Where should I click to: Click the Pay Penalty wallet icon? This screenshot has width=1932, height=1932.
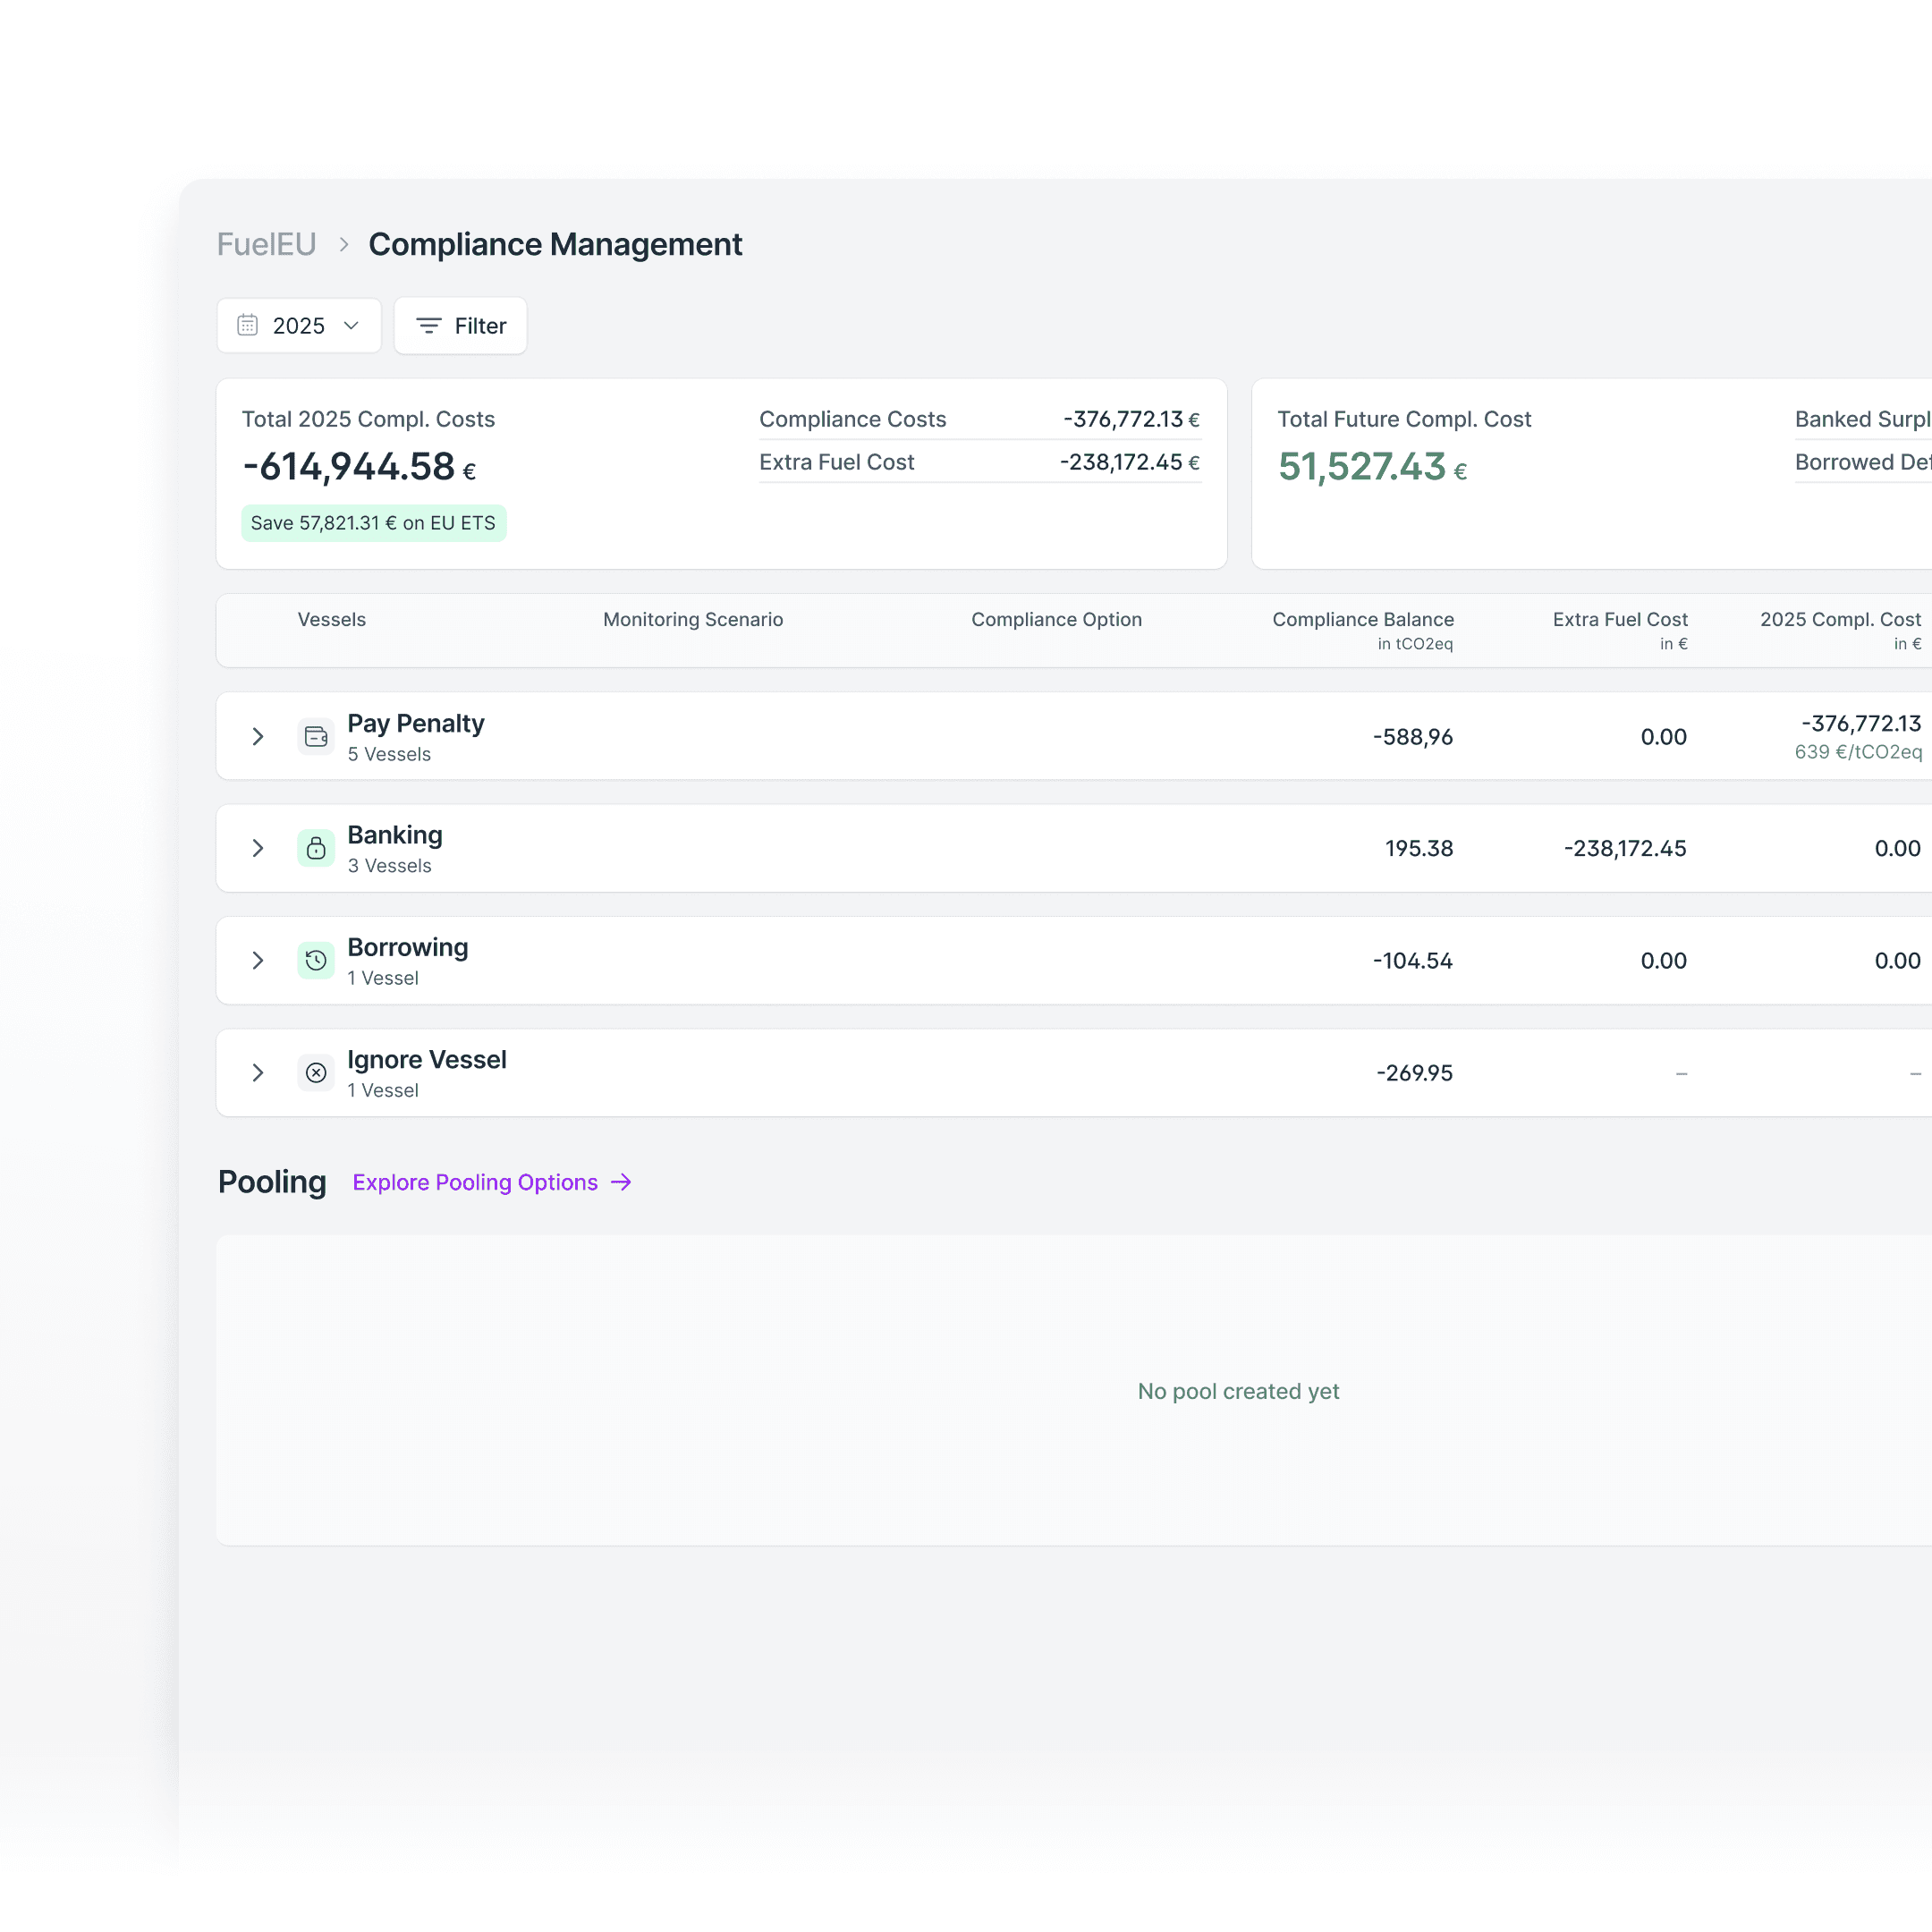click(316, 737)
